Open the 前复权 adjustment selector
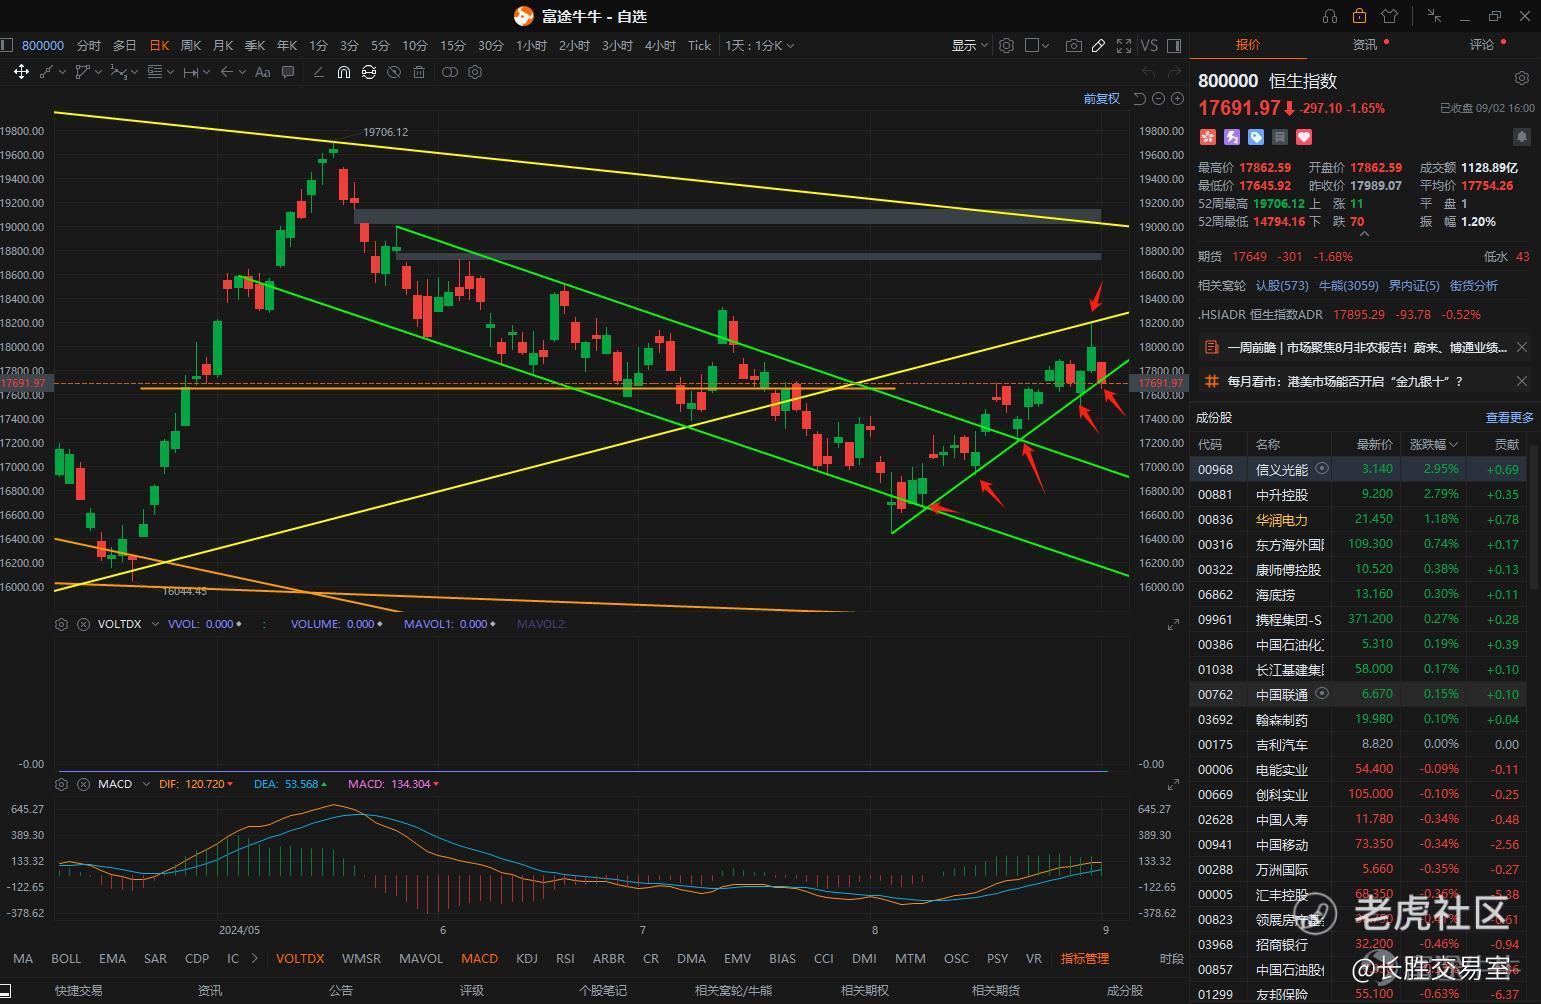 coord(1101,98)
